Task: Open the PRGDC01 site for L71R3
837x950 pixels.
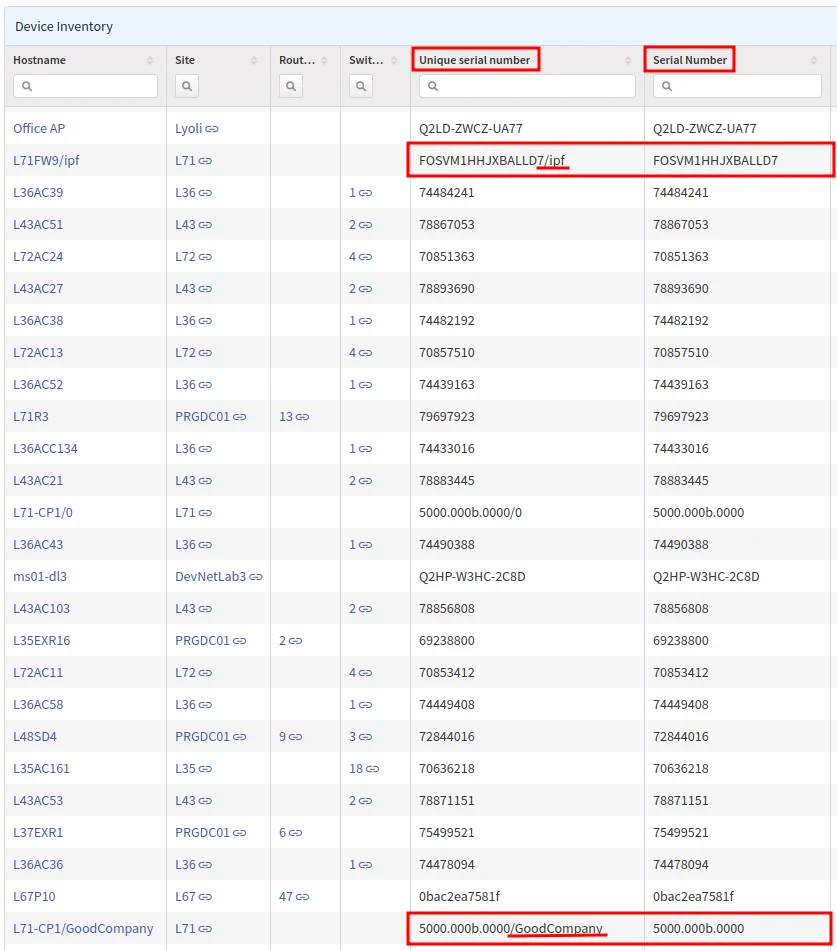Action: (202, 417)
